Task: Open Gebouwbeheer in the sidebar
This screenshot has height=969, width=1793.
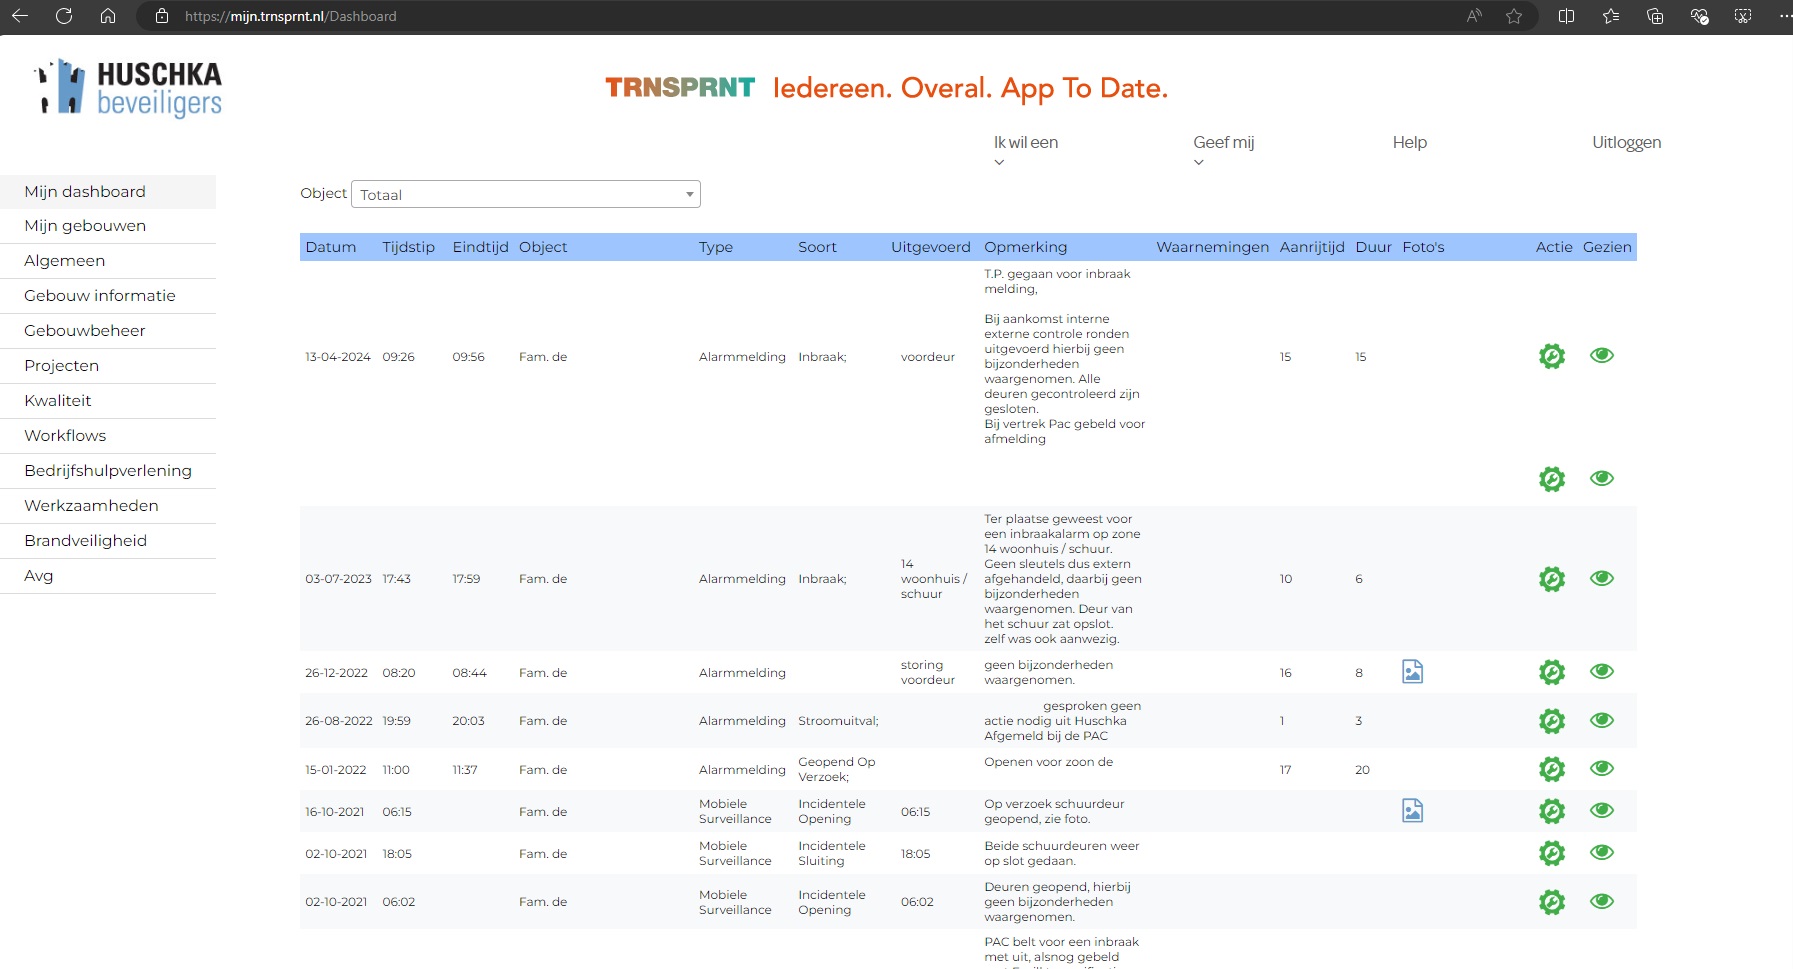Action: pos(108,331)
